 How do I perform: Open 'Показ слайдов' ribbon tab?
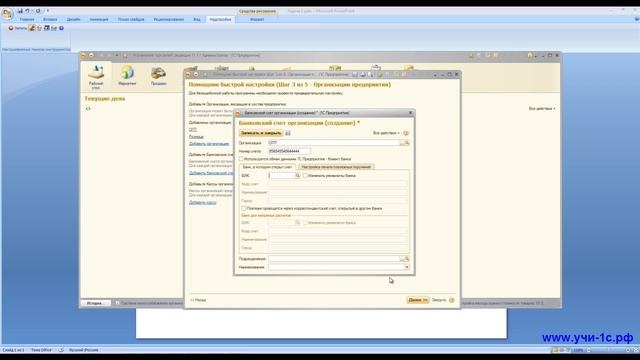(x=131, y=19)
